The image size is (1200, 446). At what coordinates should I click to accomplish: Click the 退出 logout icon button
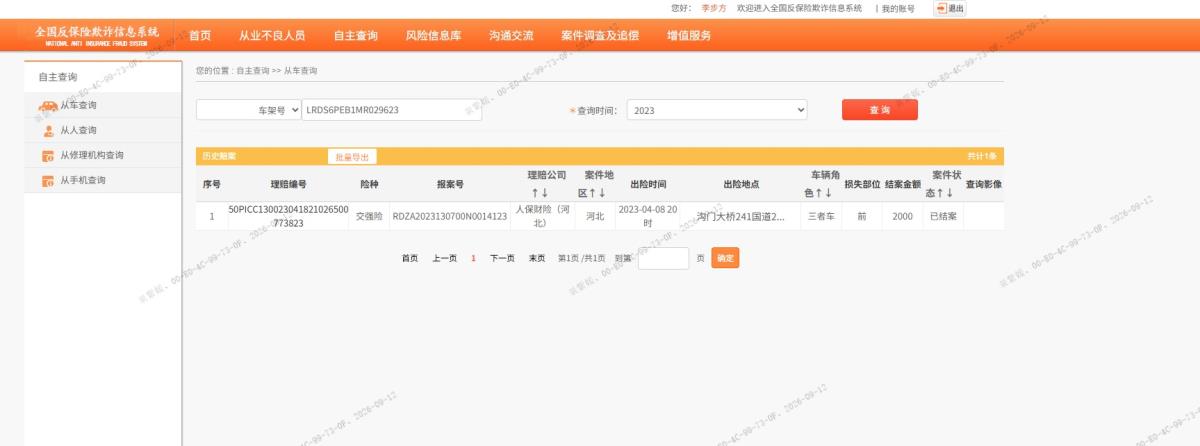click(950, 8)
